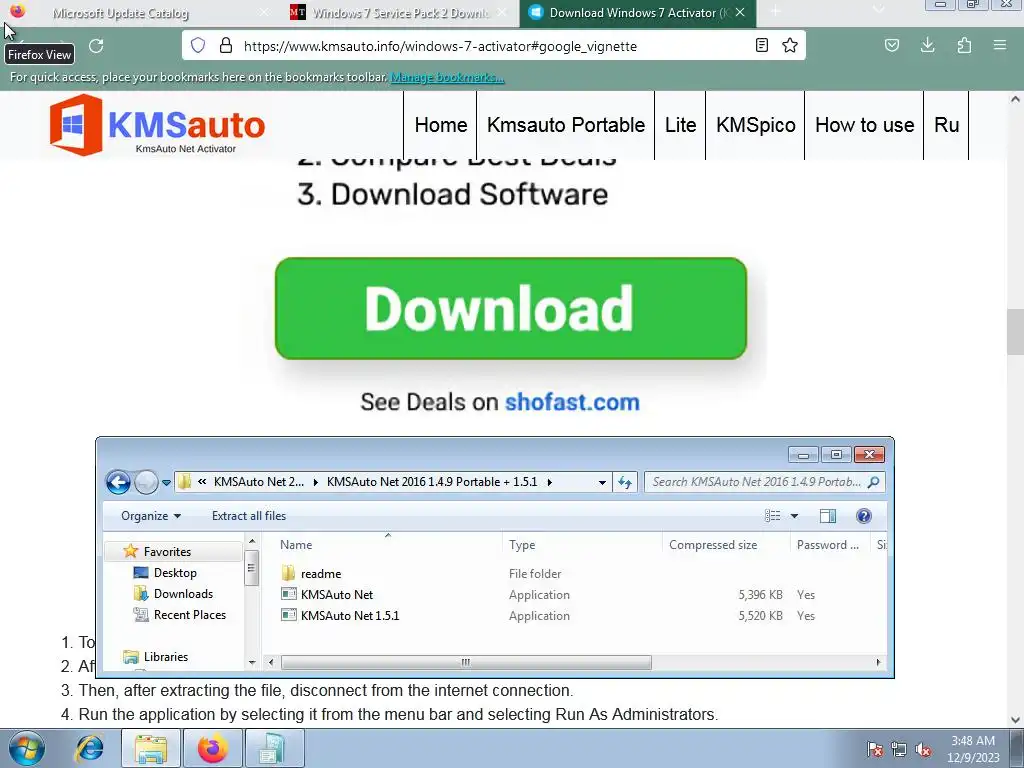Open the Kmsauto Portable menu item

pos(566,125)
